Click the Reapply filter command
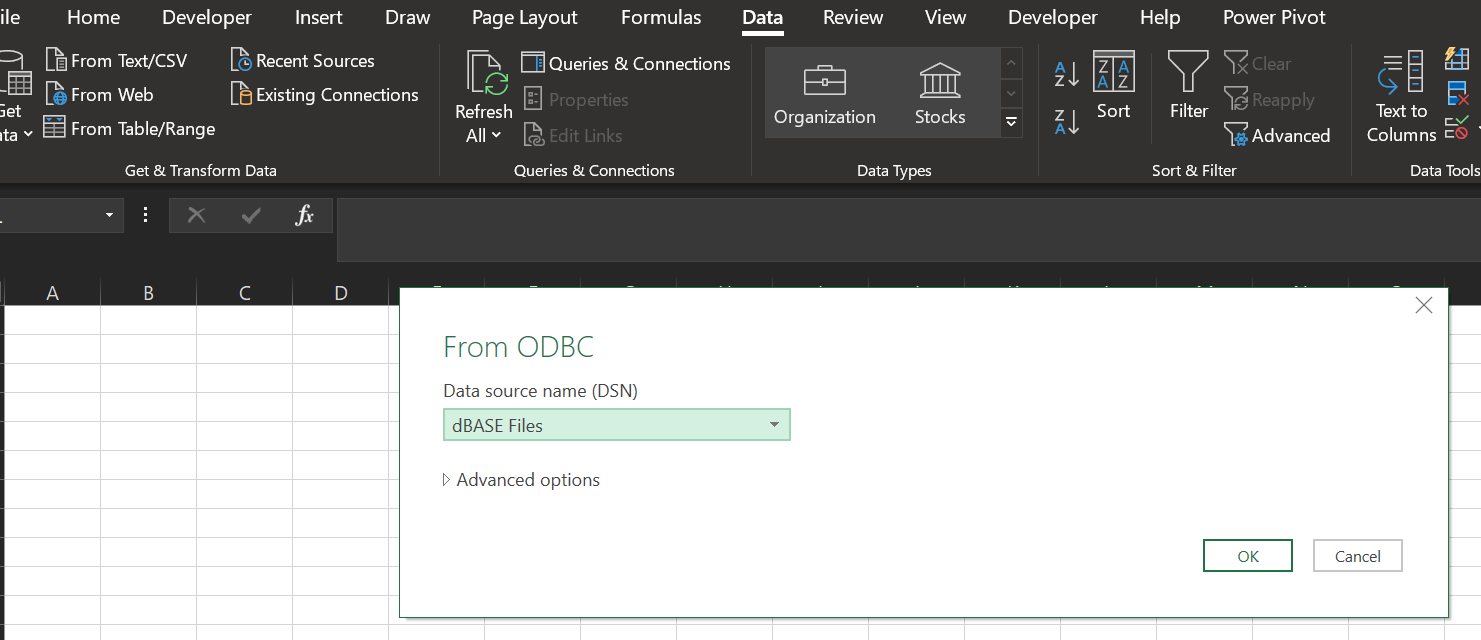 pos(1269,100)
